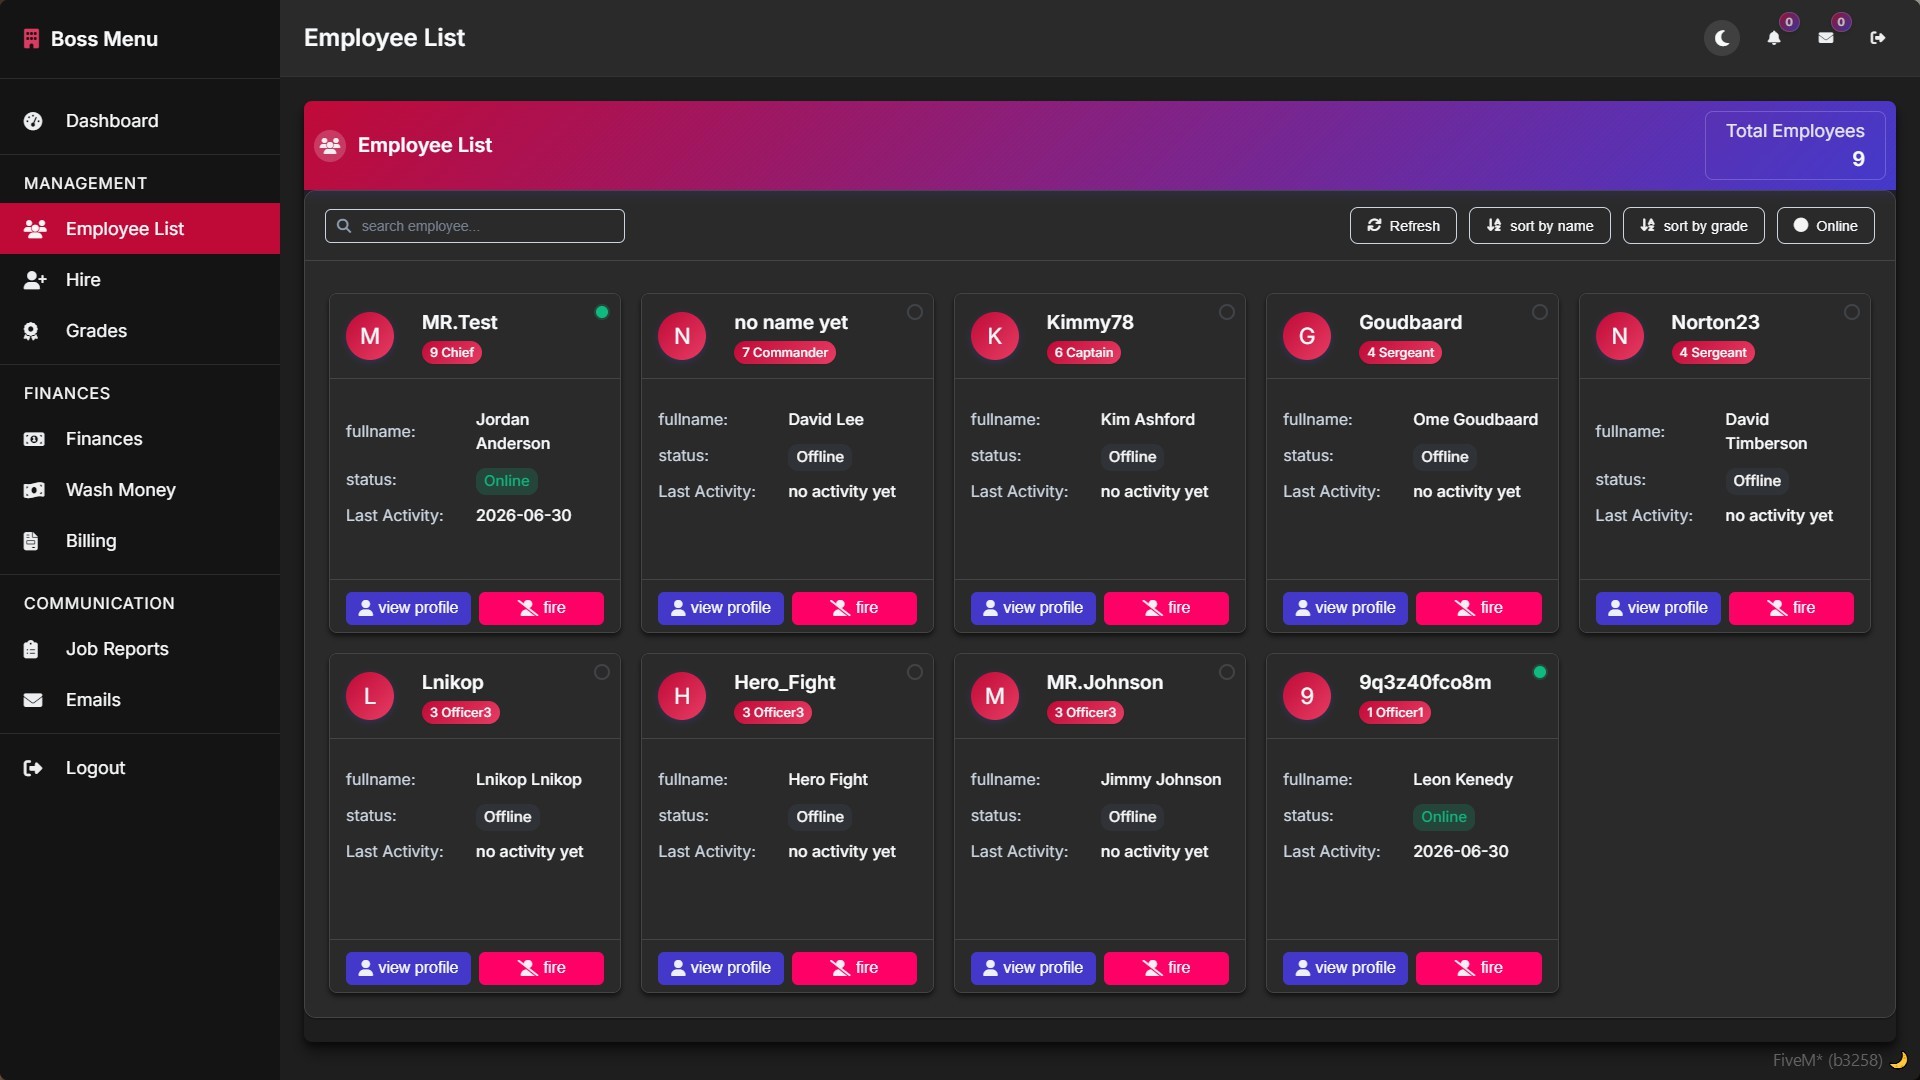Click Kimmy78 offline status indicator circle
Image resolution: width=1920 pixels, height=1080 pixels.
click(x=1227, y=312)
